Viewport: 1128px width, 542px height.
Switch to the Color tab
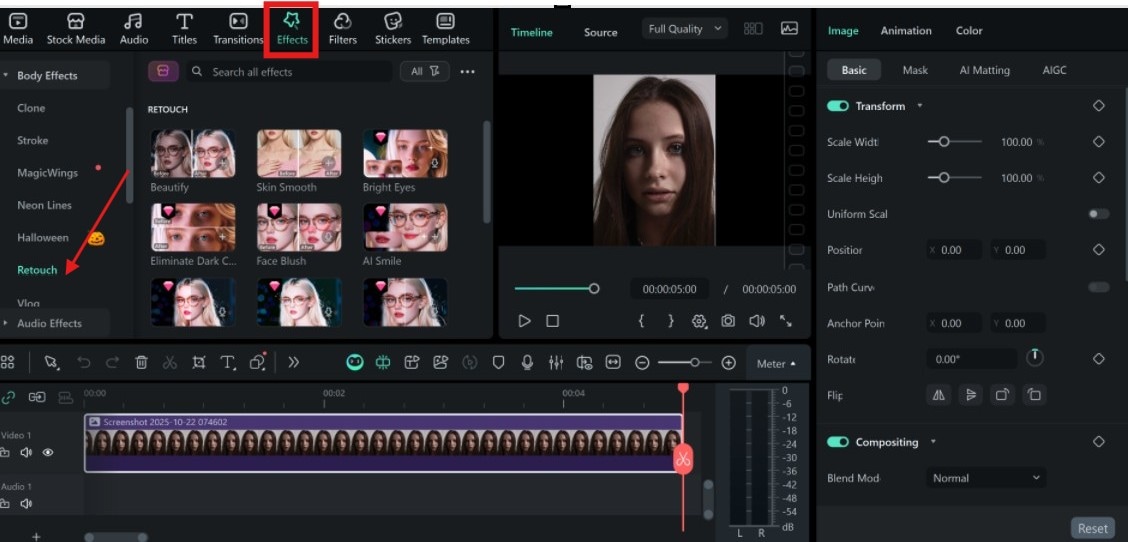(x=969, y=31)
